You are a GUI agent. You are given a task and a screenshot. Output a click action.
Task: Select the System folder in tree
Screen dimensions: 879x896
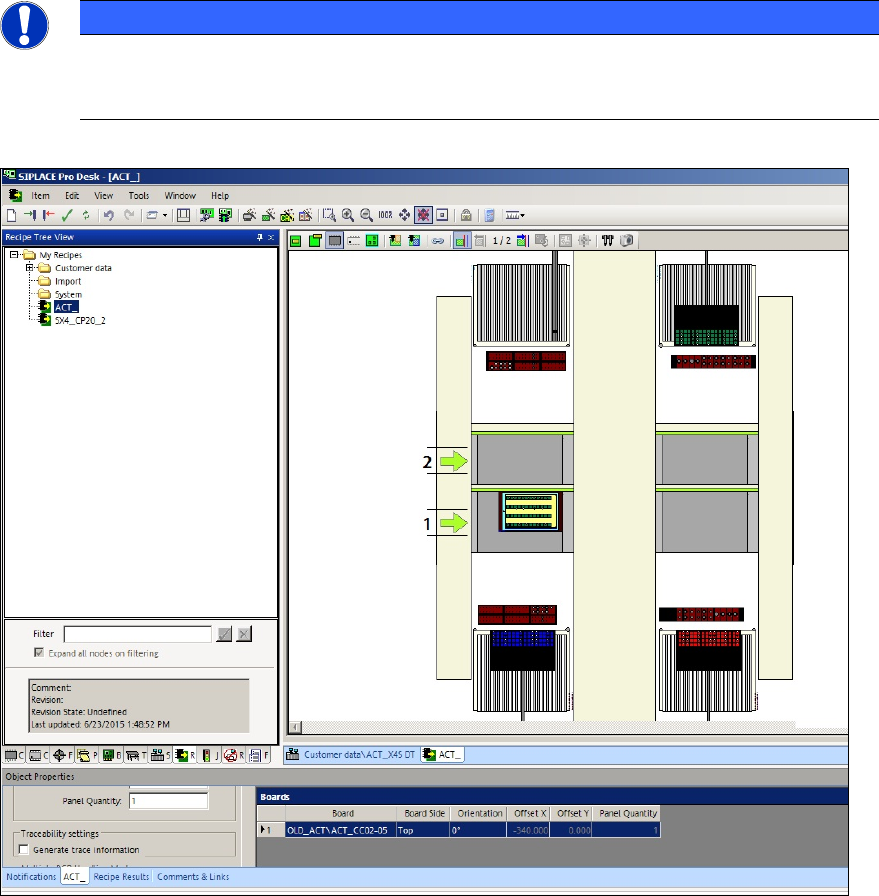tap(68, 294)
